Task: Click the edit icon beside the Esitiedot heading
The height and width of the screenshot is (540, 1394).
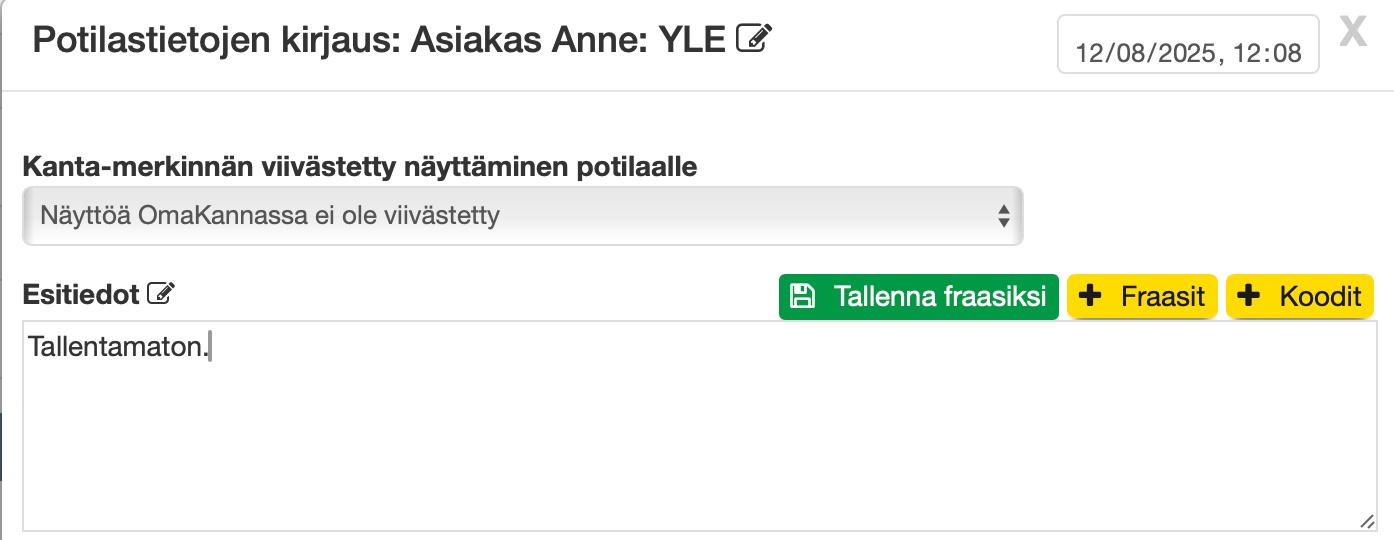Action: (x=160, y=293)
